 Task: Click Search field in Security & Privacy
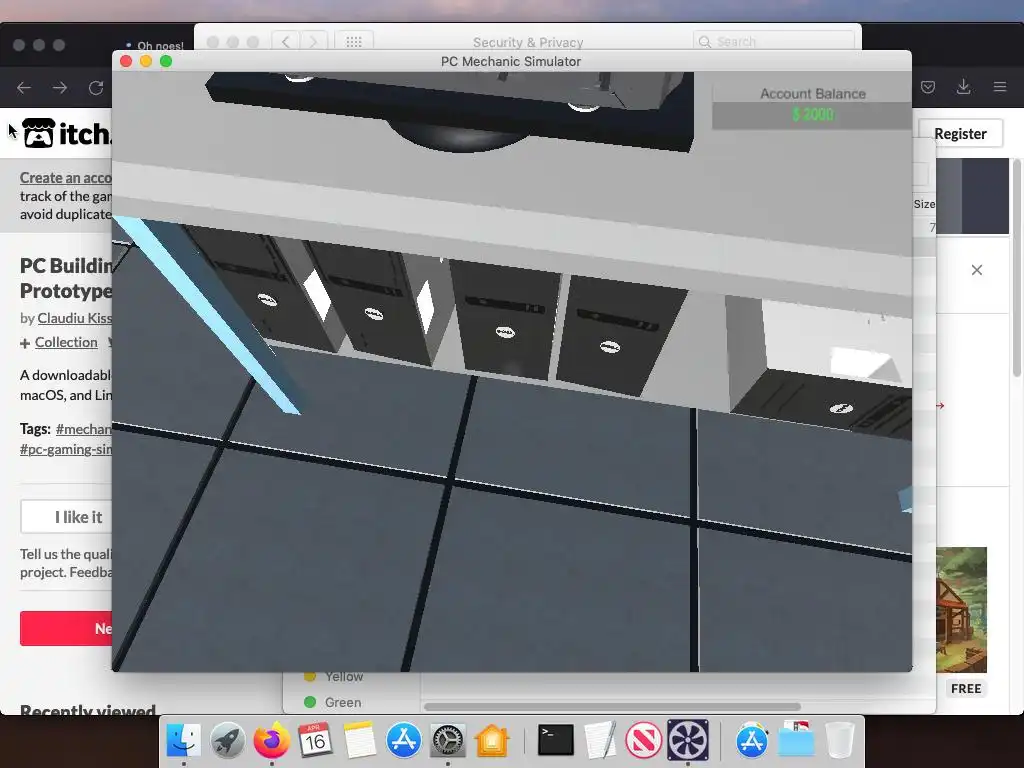[x=773, y=42]
